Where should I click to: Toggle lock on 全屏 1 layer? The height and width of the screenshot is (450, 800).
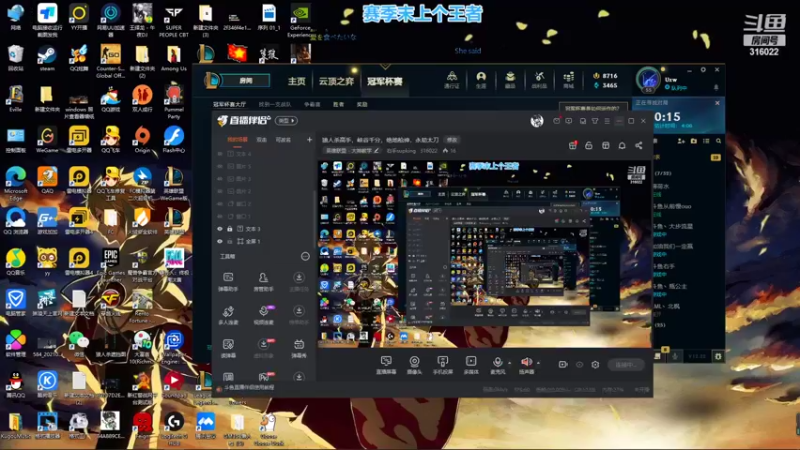(x=230, y=241)
